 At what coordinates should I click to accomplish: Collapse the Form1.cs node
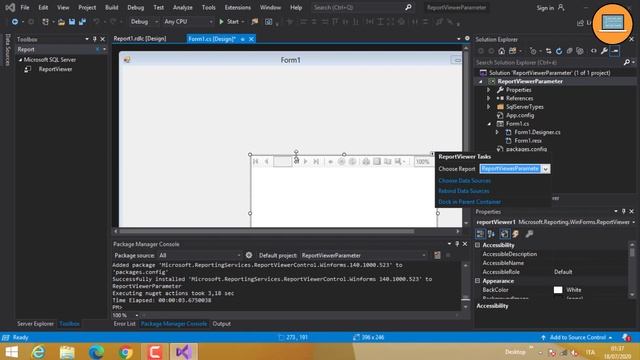489,124
